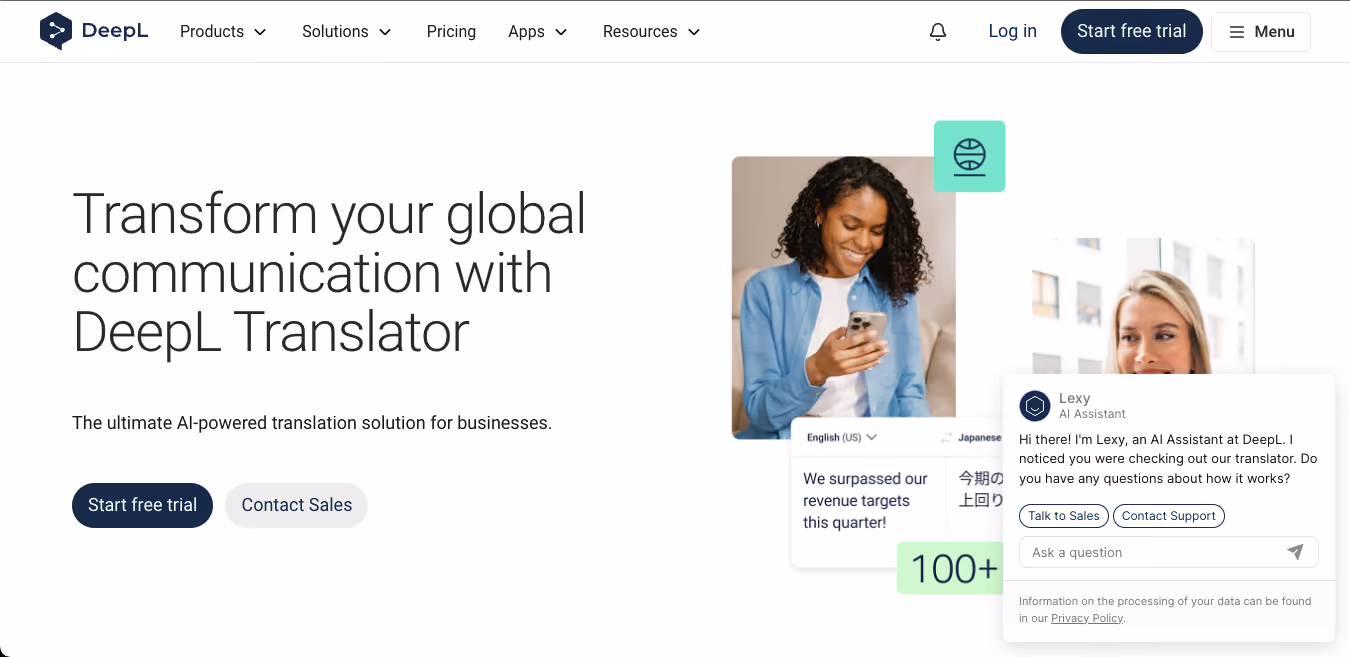Click 'The ultimate AI-powered translation solution' text
1350x657 pixels.
tap(312, 423)
